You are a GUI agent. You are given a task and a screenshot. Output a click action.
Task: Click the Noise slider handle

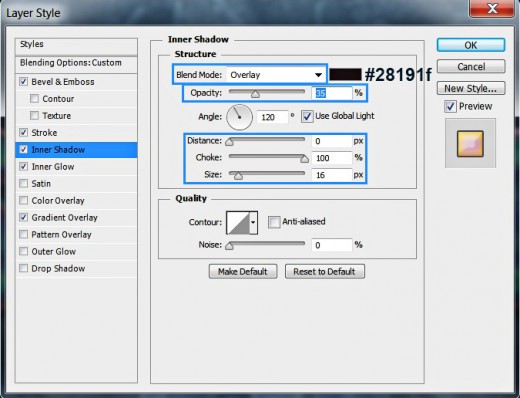229,246
